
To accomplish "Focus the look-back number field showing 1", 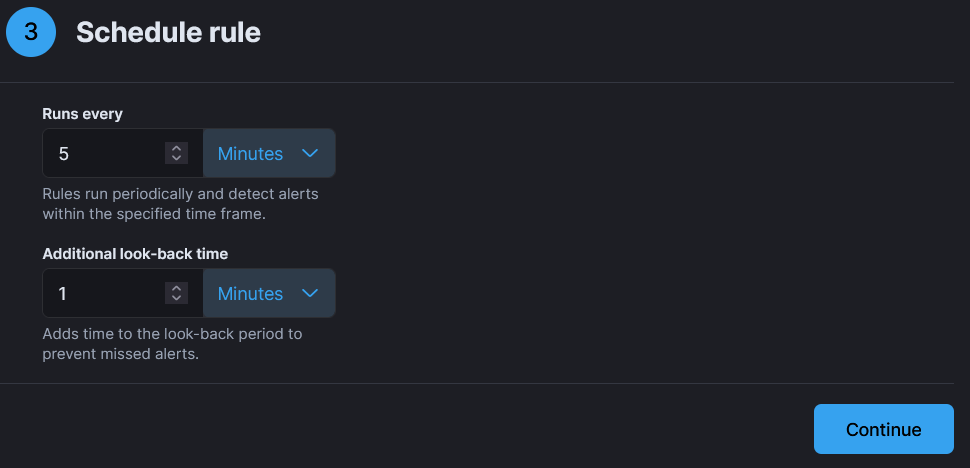I will (x=100, y=294).
